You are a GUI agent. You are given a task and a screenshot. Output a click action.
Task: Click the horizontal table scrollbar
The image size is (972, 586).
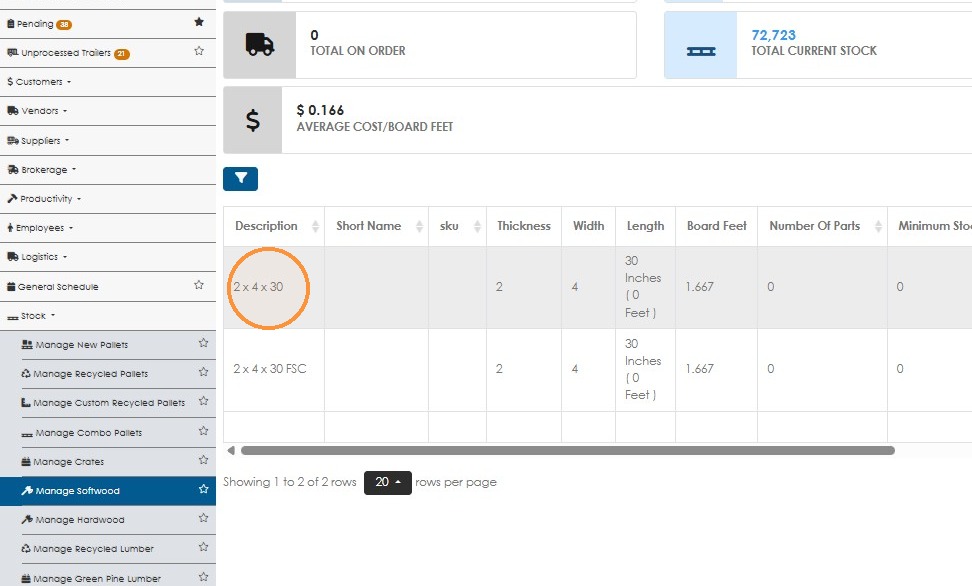coord(567,451)
